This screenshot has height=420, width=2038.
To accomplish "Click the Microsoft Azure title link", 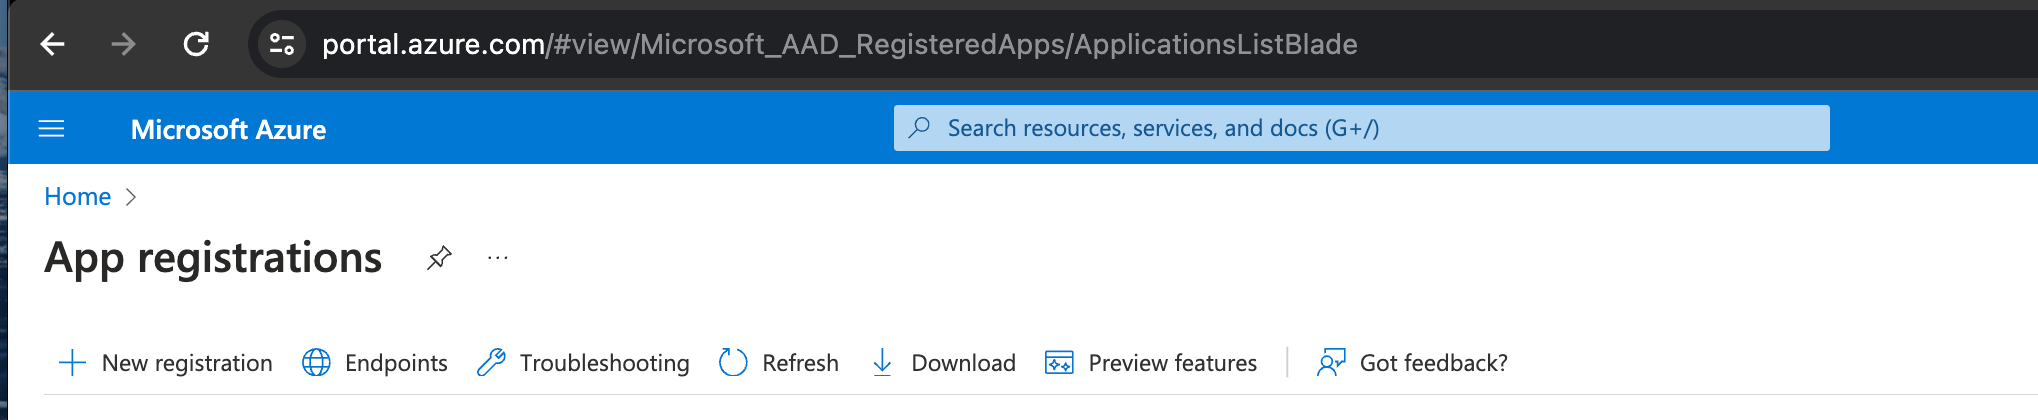I will (228, 130).
